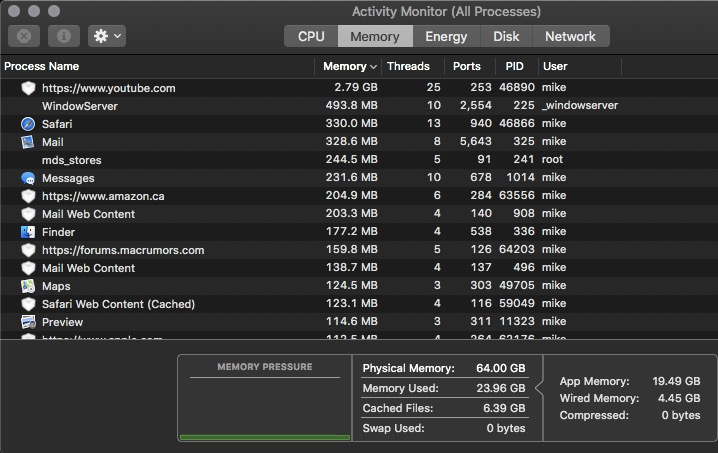Open the gear actions dropdown

pyautogui.click(x=107, y=36)
